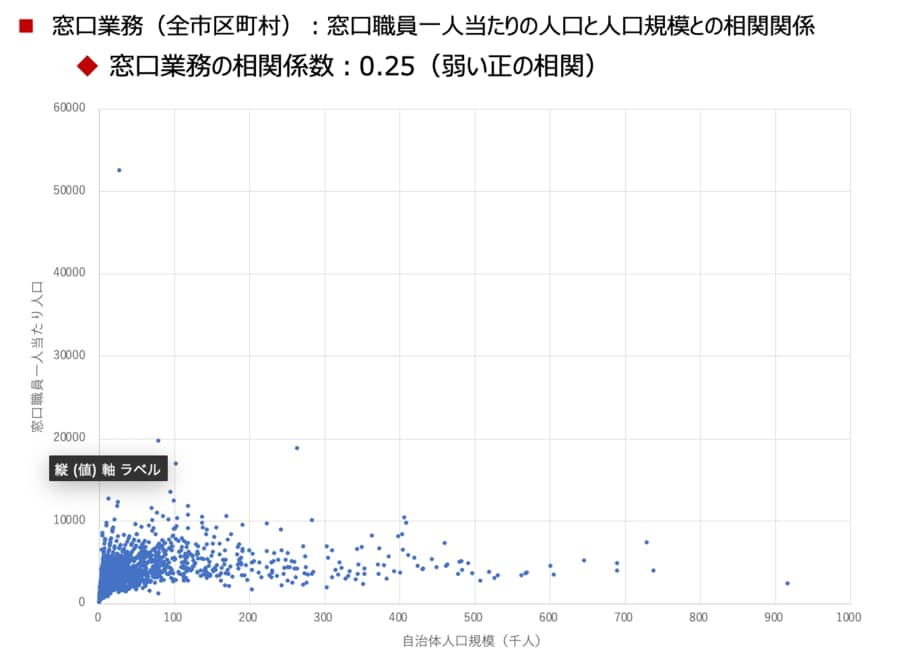The width and height of the screenshot is (900, 658).
Task: Select the 100 tick label on the x-axis
Action: pos(173,617)
